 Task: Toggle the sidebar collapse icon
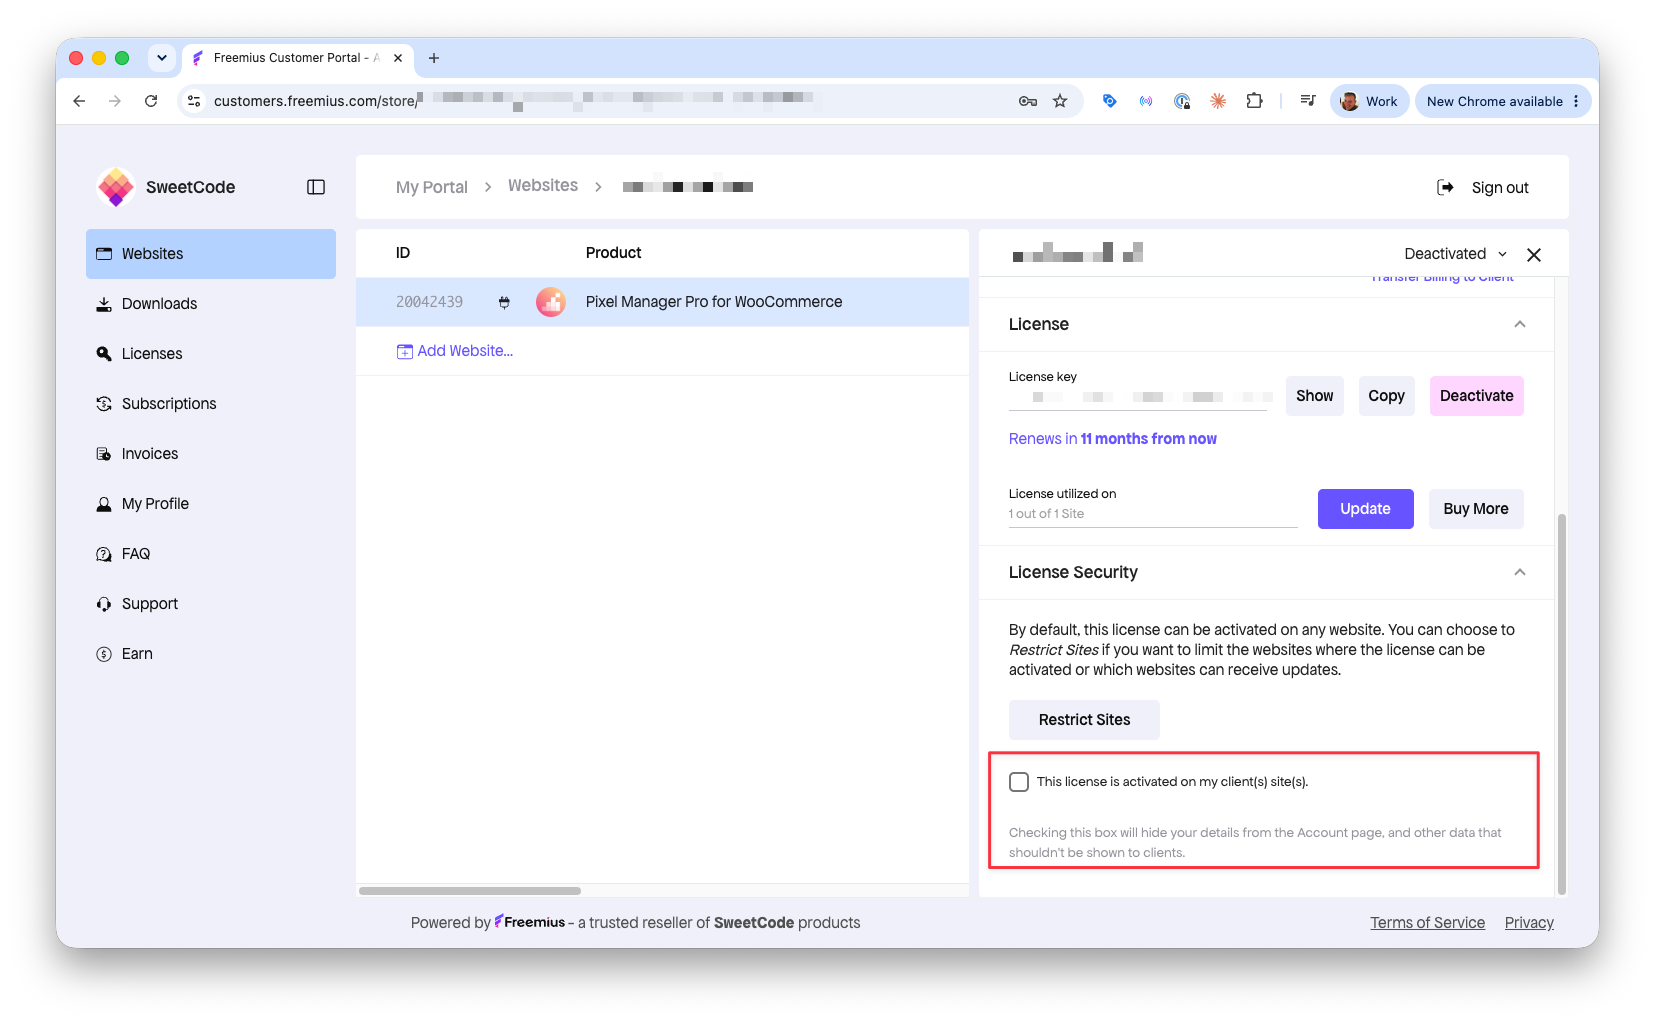(x=316, y=187)
